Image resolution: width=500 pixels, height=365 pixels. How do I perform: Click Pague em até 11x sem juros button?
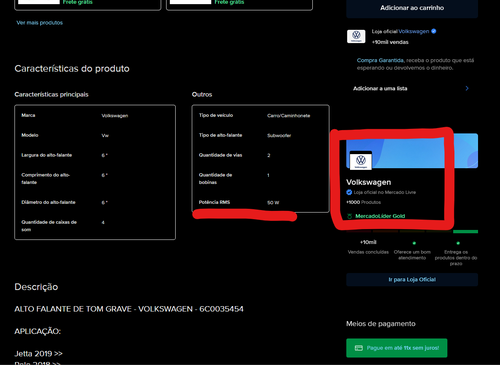coord(397,348)
